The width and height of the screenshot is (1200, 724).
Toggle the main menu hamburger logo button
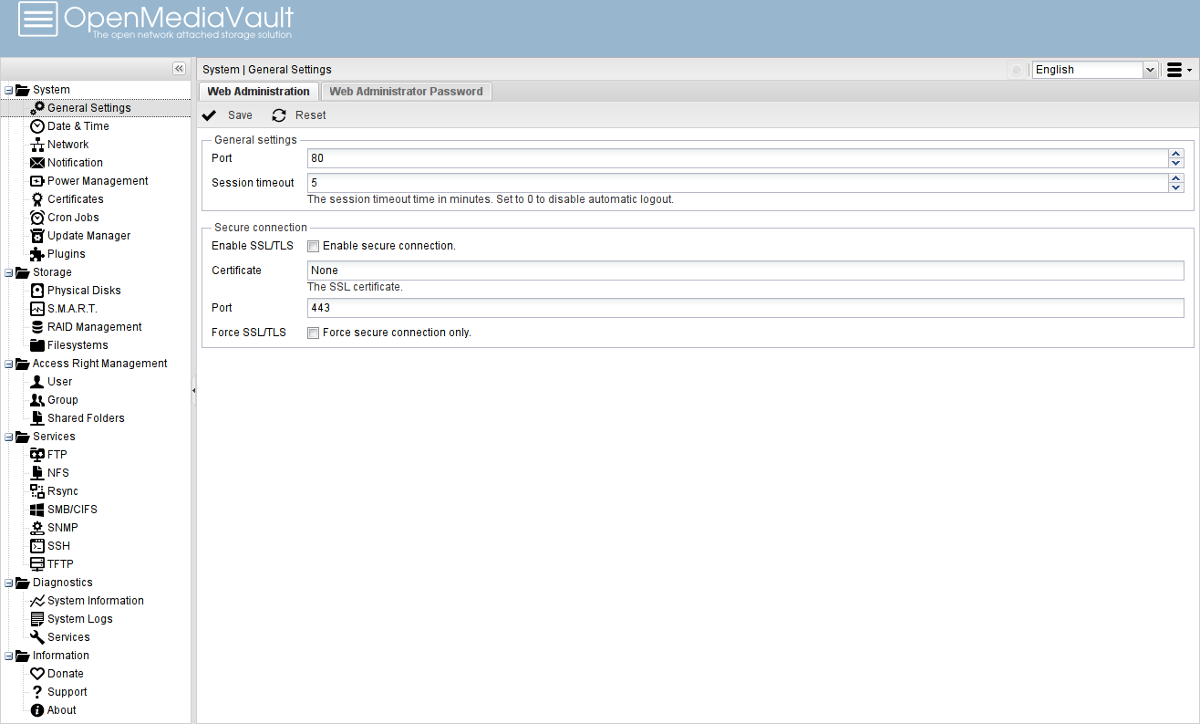coord(38,20)
